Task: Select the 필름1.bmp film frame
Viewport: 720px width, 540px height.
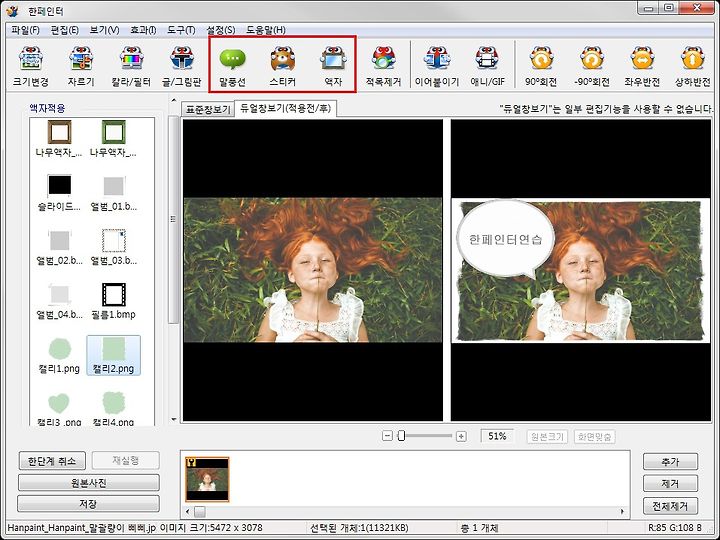Action: (x=113, y=301)
